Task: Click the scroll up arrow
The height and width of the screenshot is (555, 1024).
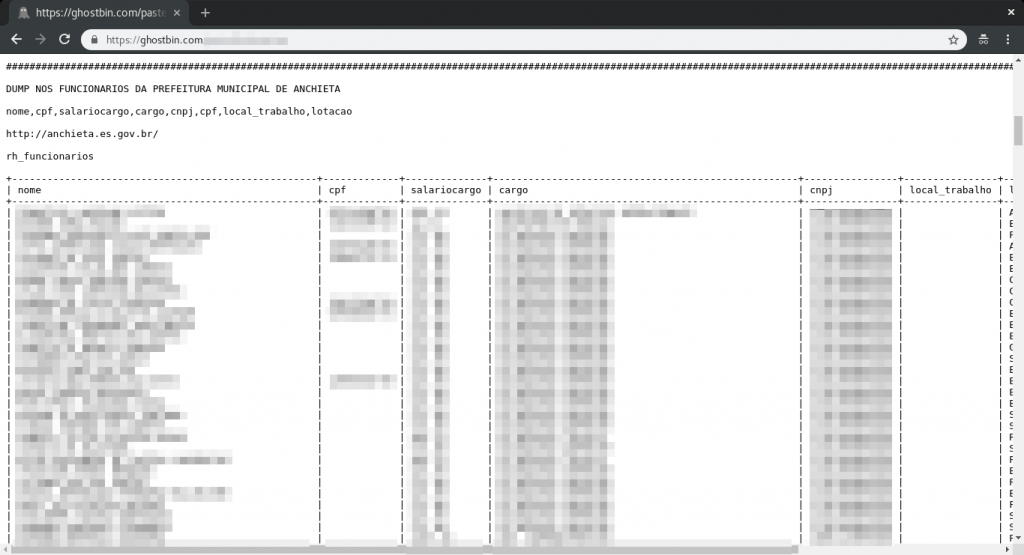Action: [1018, 60]
